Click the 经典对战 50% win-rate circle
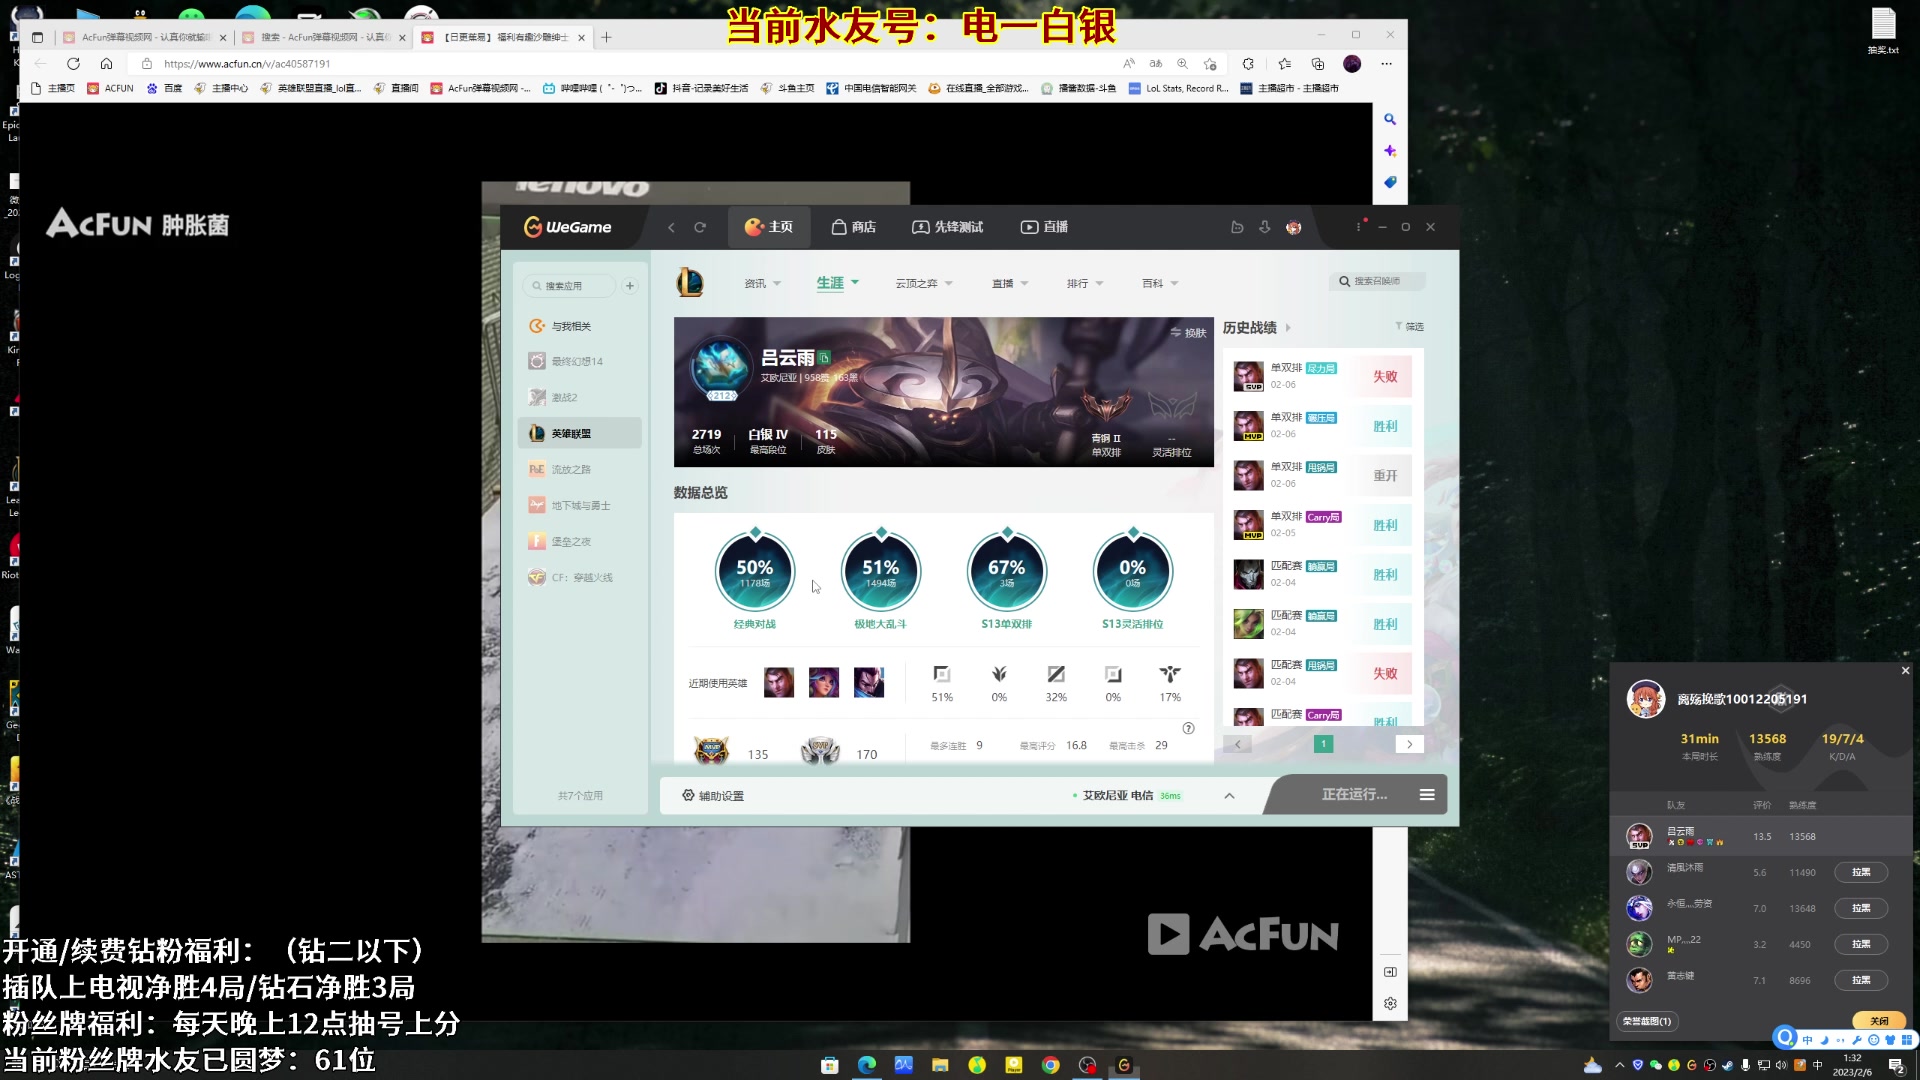 click(x=755, y=572)
